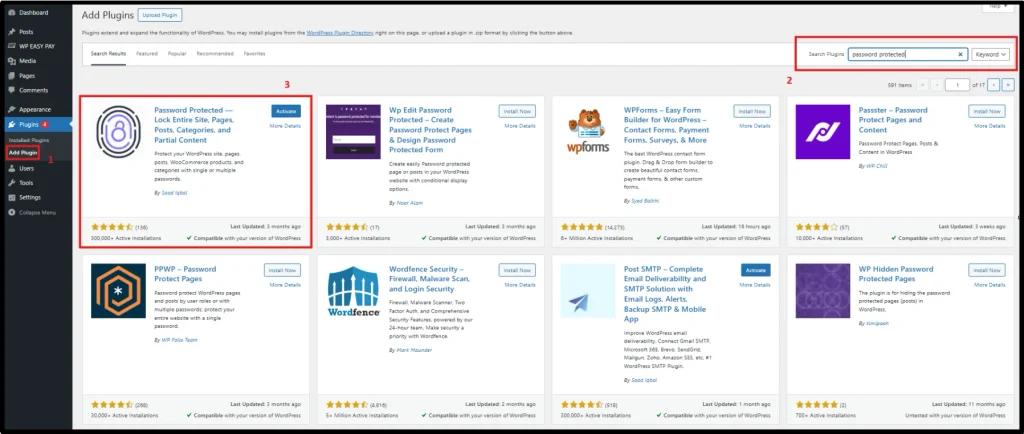Viewport: 1024px width, 434px height.
Task: Click the current page number field
Action: (x=957, y=85)
